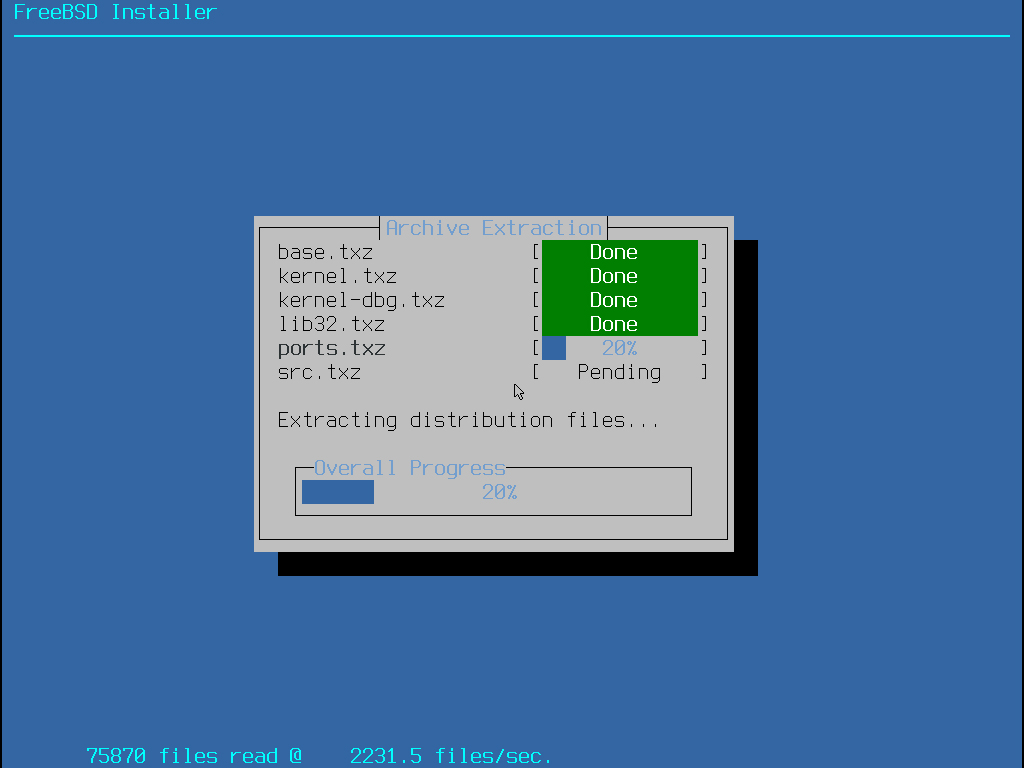Click the Archive Extraction dialog title

(494, 228)
